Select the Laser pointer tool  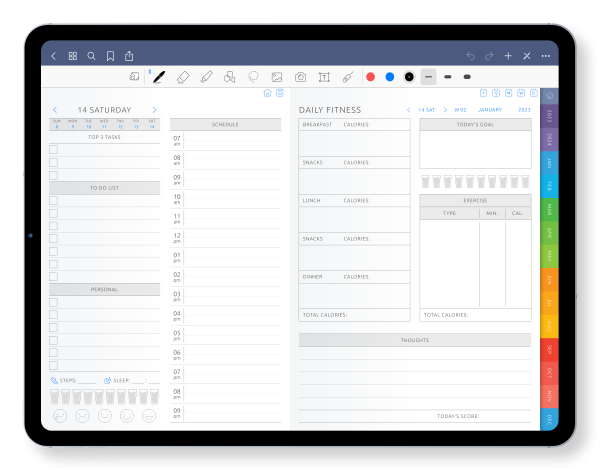(x=348, y=77)
